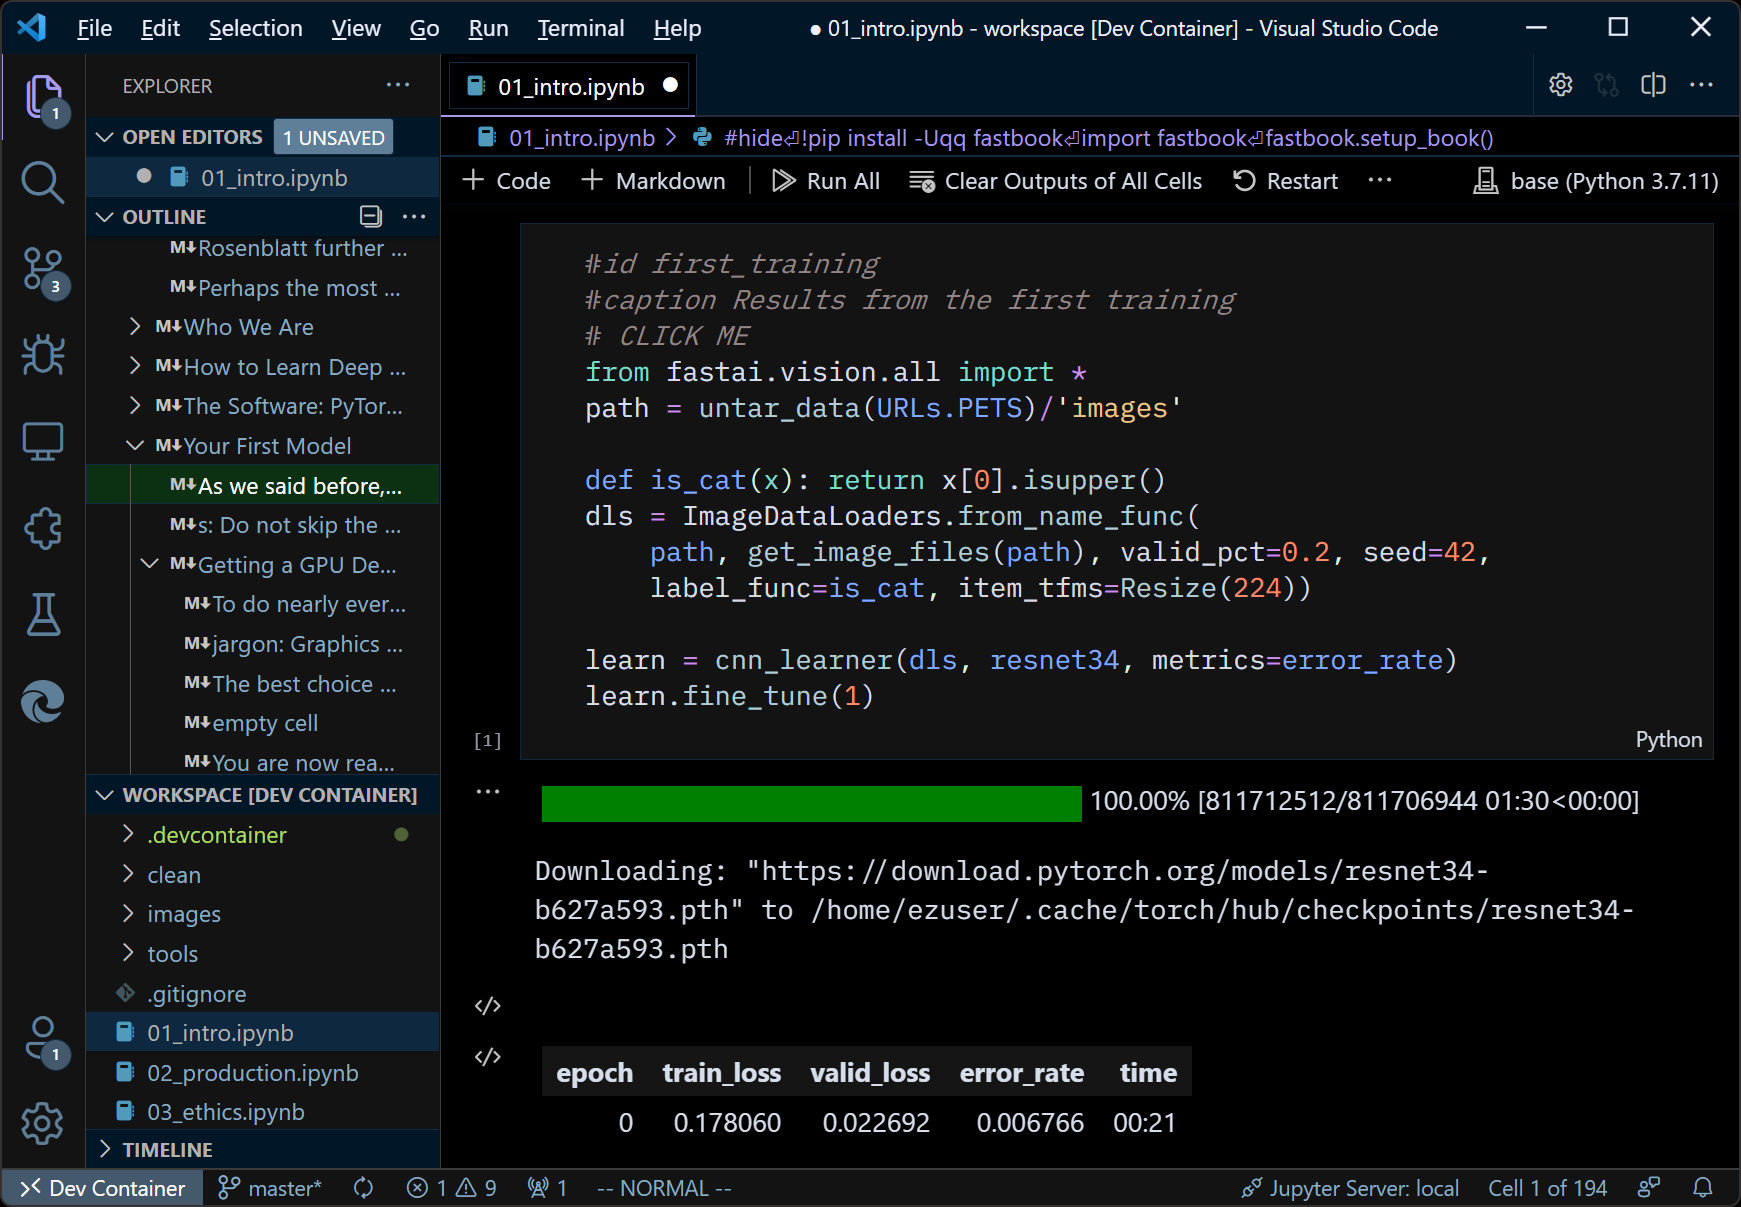
Task: Click the green download progress bar
Action: pos(811,803)
